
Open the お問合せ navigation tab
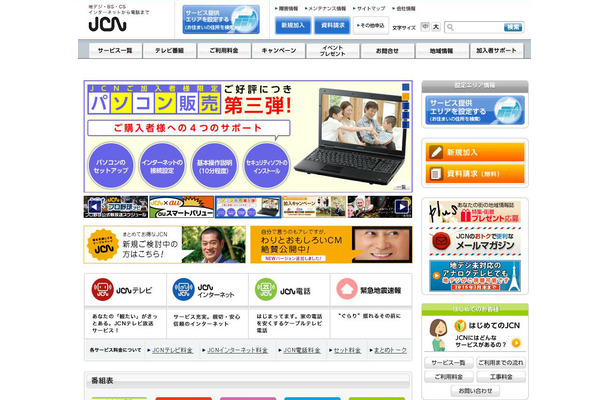(x=387, y=51)
